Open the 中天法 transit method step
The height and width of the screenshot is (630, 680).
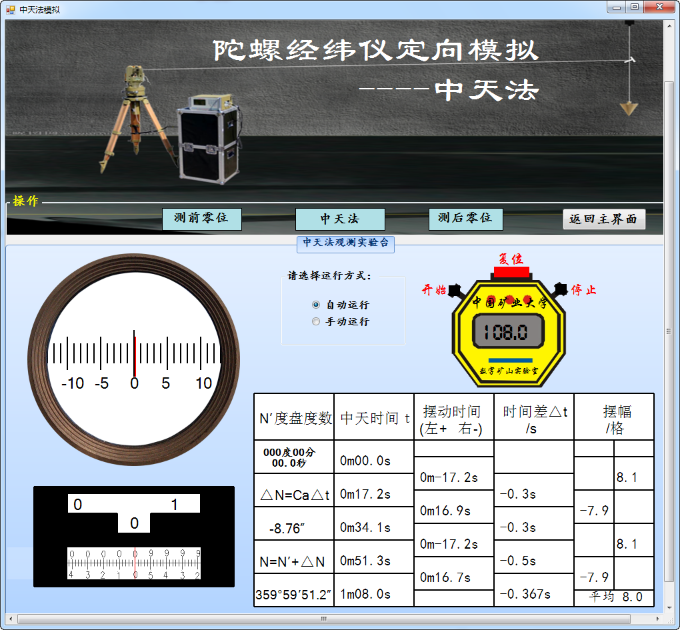[x=340, y=219]
